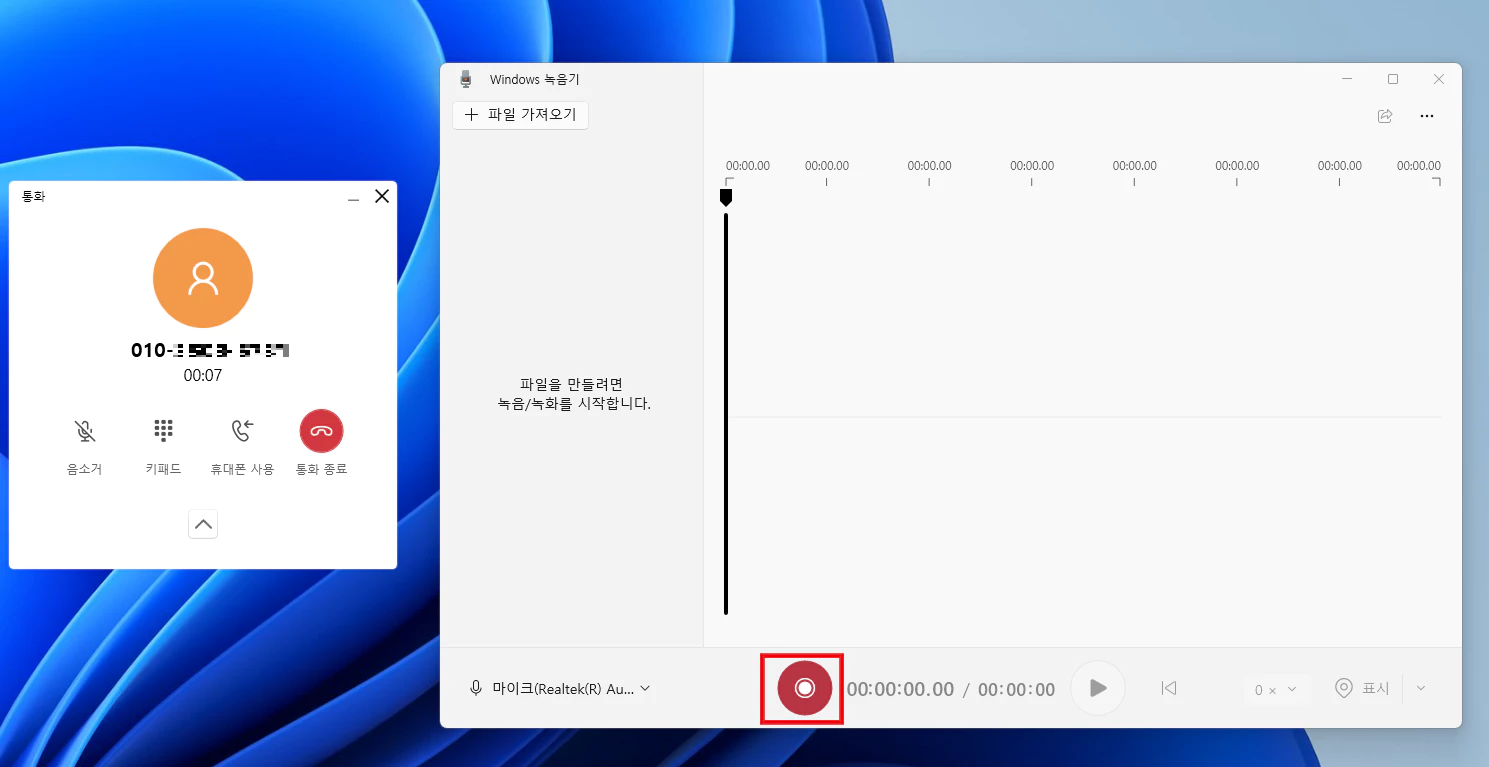Open the share icon in Windows 녹음기
Viewport: 1489px width, 767px height.
pyautogui.click(x=1385, y=116)
